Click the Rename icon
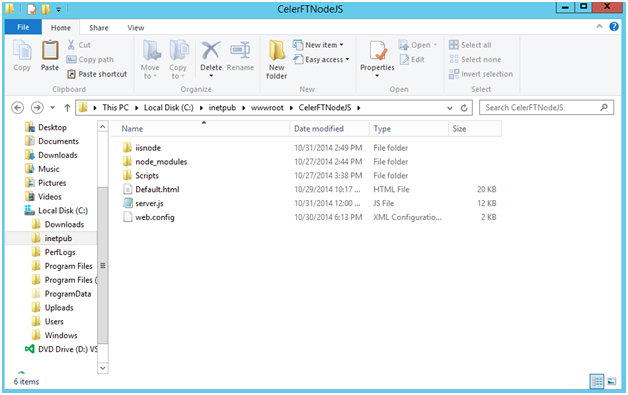Screen dimensions: 628x395 point(240,51)
